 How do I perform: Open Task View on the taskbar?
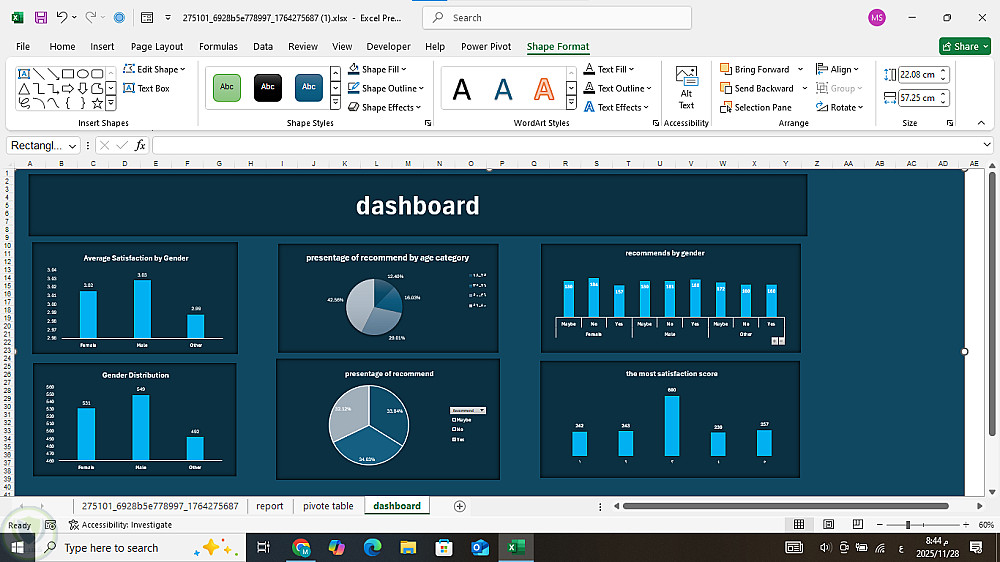[x=263, y=547]
